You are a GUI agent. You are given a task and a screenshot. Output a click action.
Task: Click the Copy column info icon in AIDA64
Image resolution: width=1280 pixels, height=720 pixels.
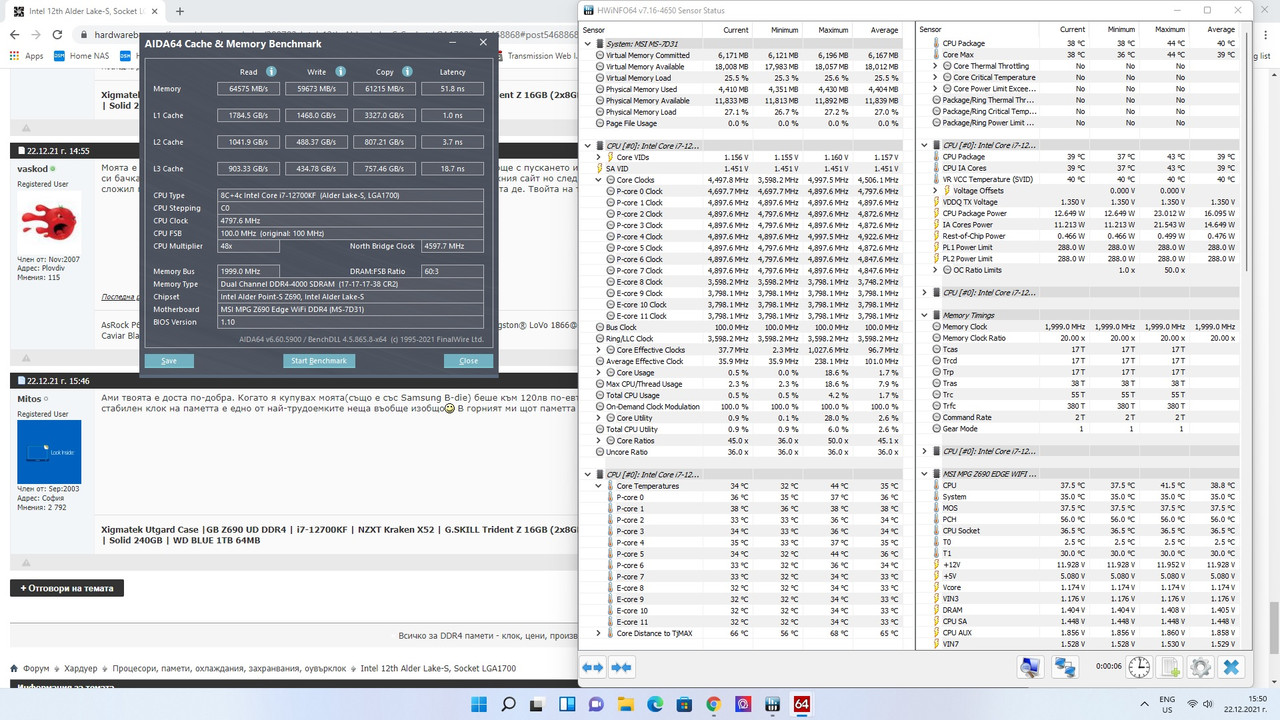[x=408, y=72]
